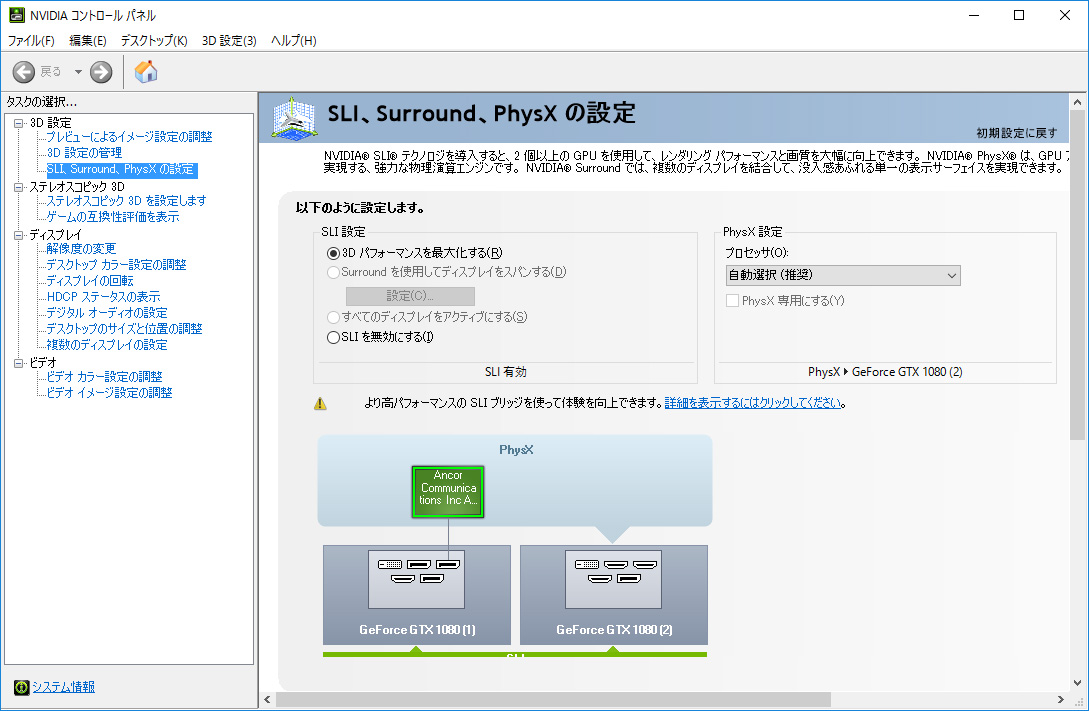Viewport: 1089px width, 711px height.
Task: Open the 3D 設定(3) menu
Action: [229, 41]
